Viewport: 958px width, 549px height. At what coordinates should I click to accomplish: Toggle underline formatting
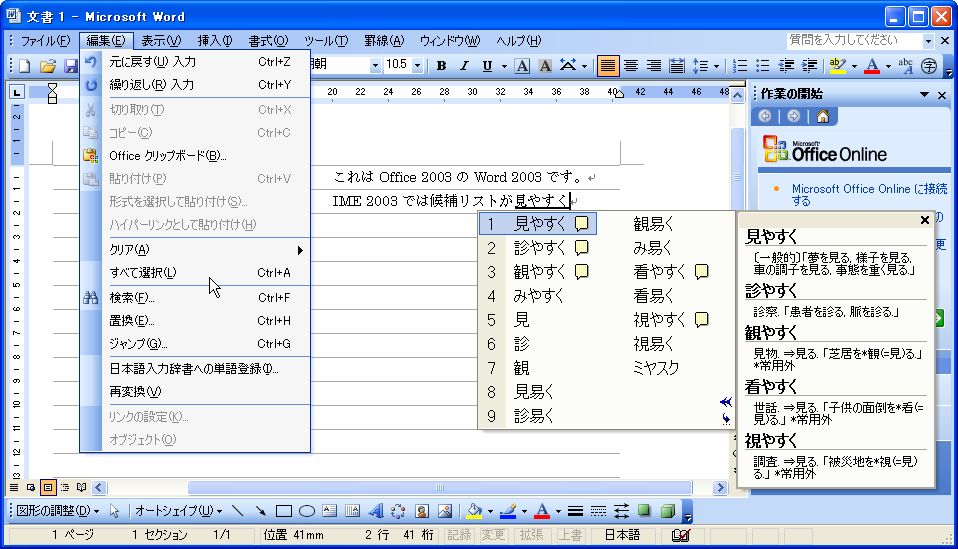[487, 65]
